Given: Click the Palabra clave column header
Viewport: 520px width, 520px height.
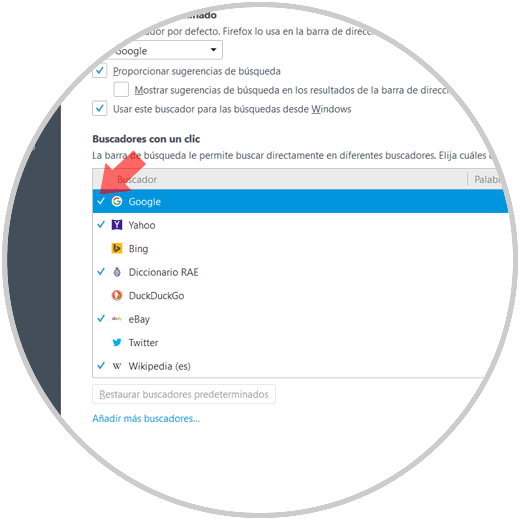Looking at the screenshot, I should pyautogui.click(x=488, y=179).
